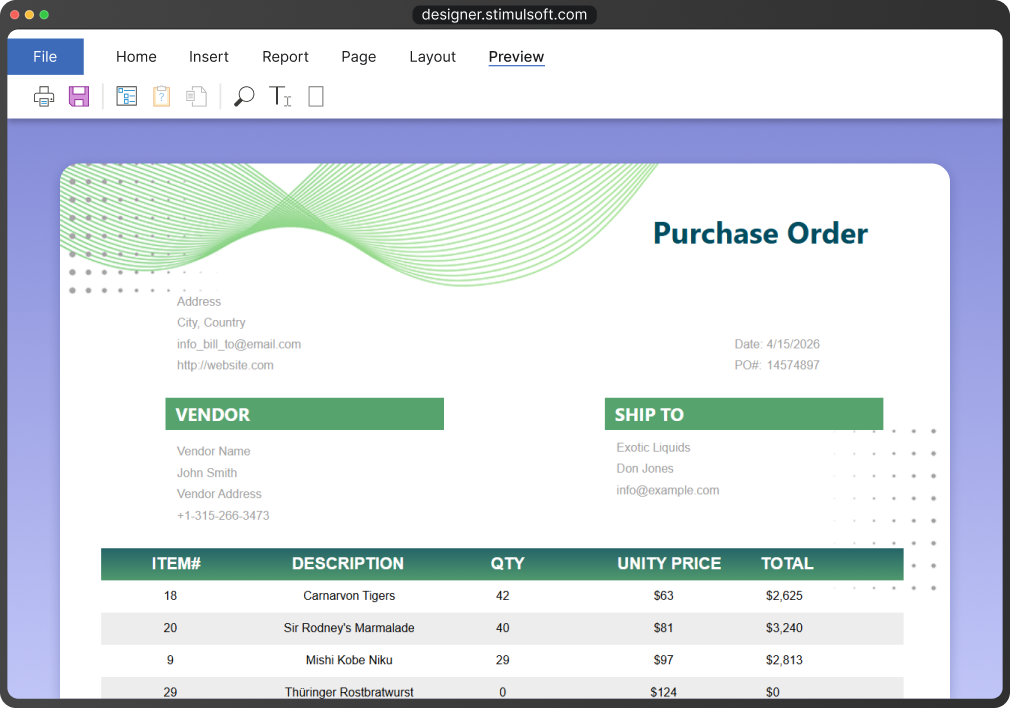1010x708 pixels.
Task: Select the Report tab
Action: [x=285, y=57]
